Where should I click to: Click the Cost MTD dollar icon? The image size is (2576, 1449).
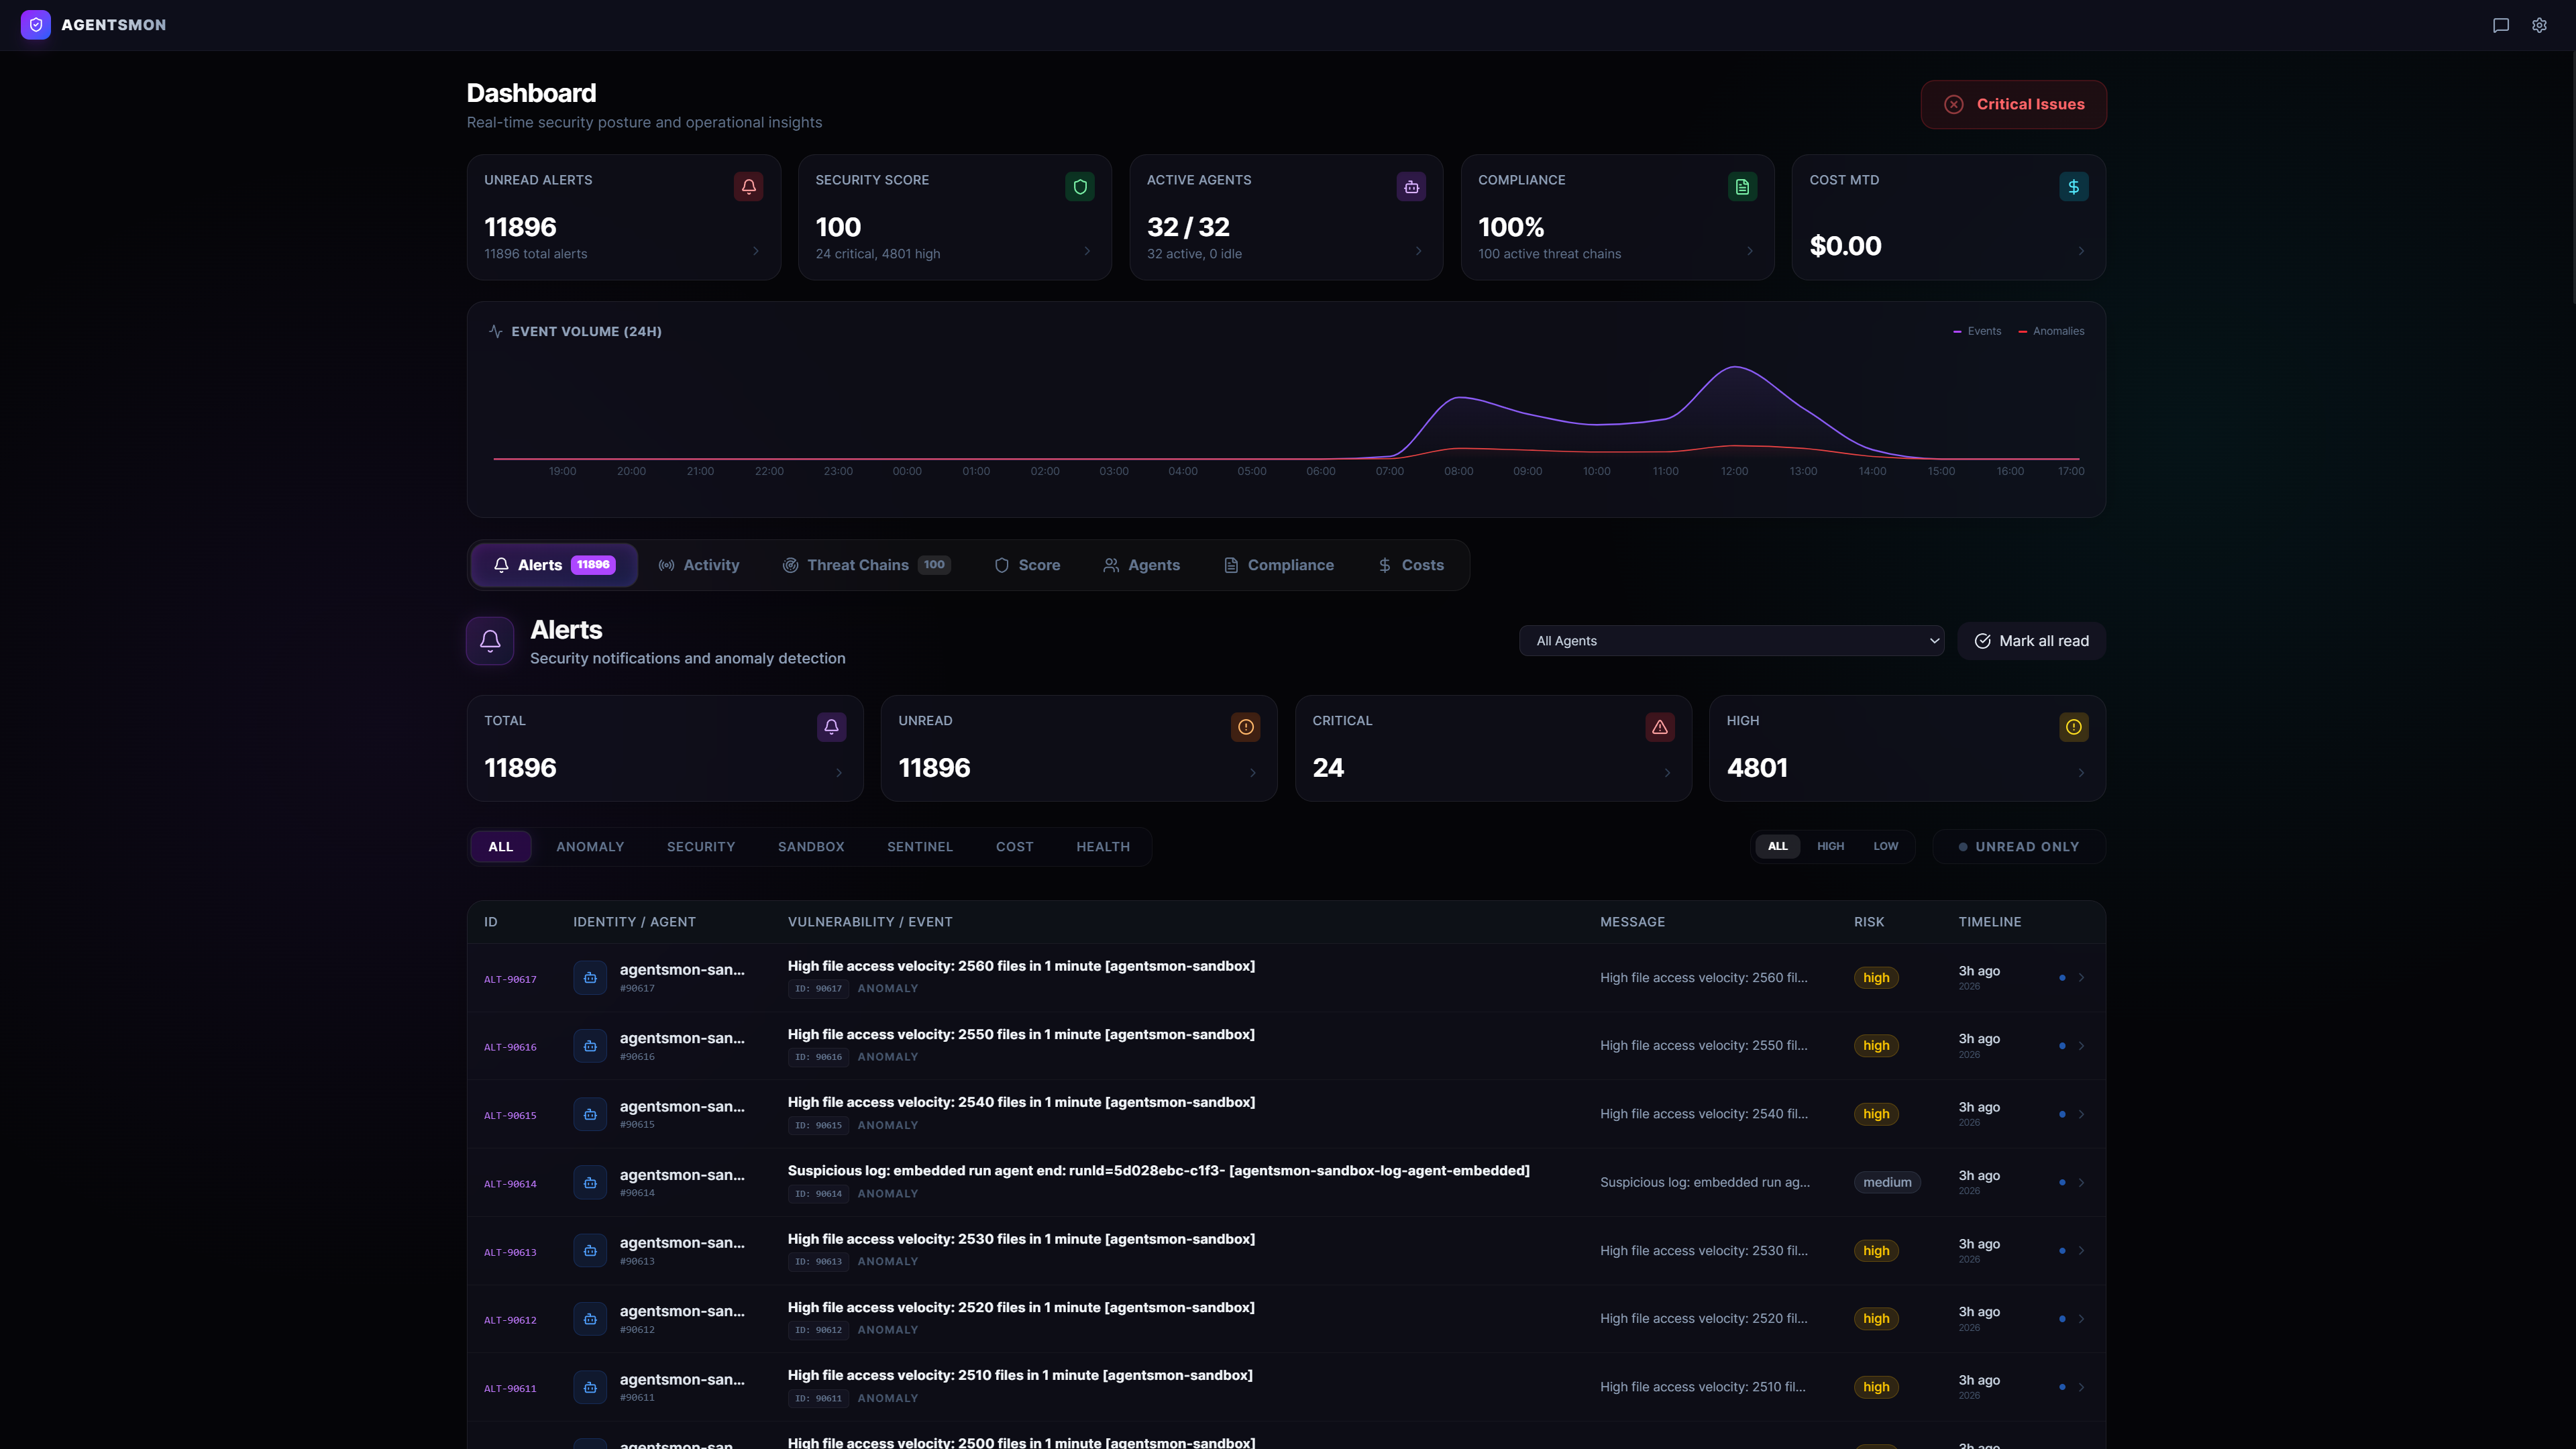[x=2074, y=186]
